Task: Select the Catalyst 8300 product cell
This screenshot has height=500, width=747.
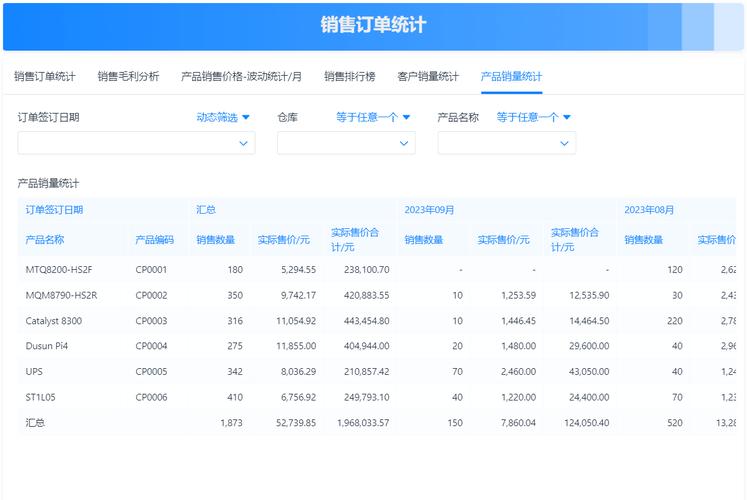Action: coord(54,321)
